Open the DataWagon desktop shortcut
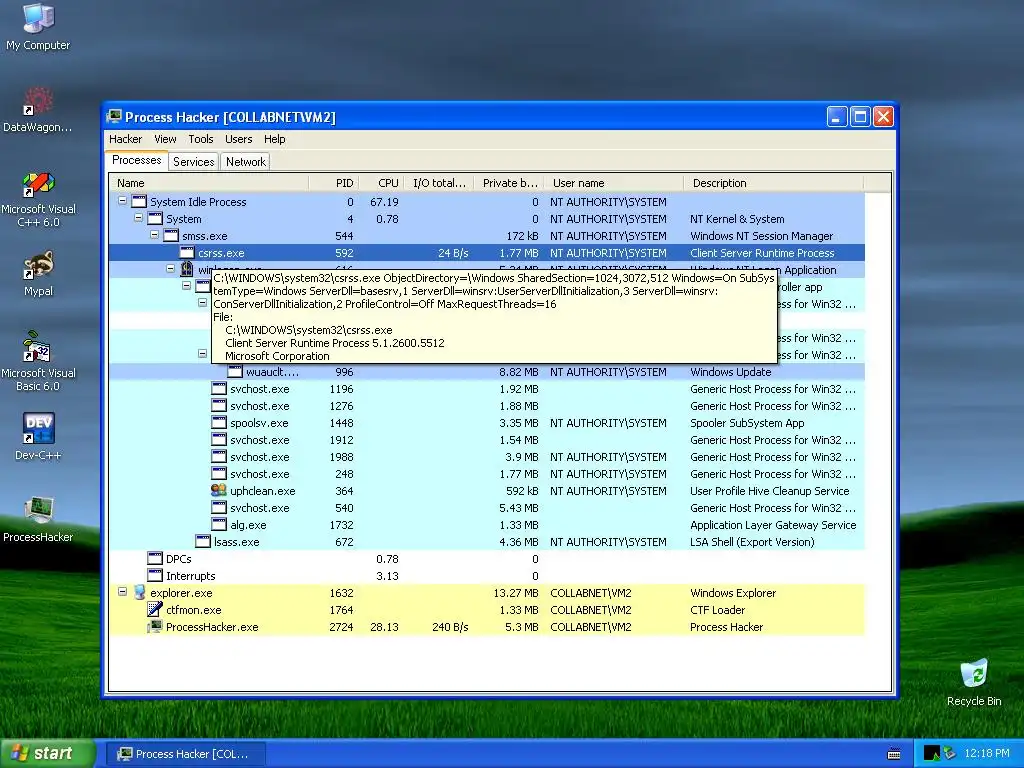 tap(38, 110)
